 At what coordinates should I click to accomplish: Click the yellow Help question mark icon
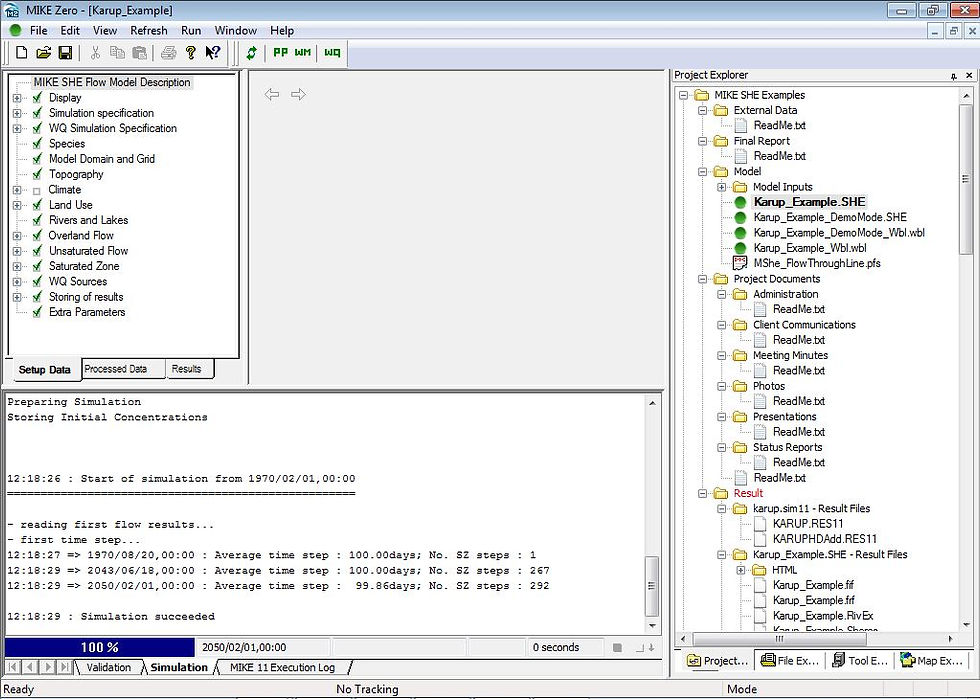tap(191, 53)
